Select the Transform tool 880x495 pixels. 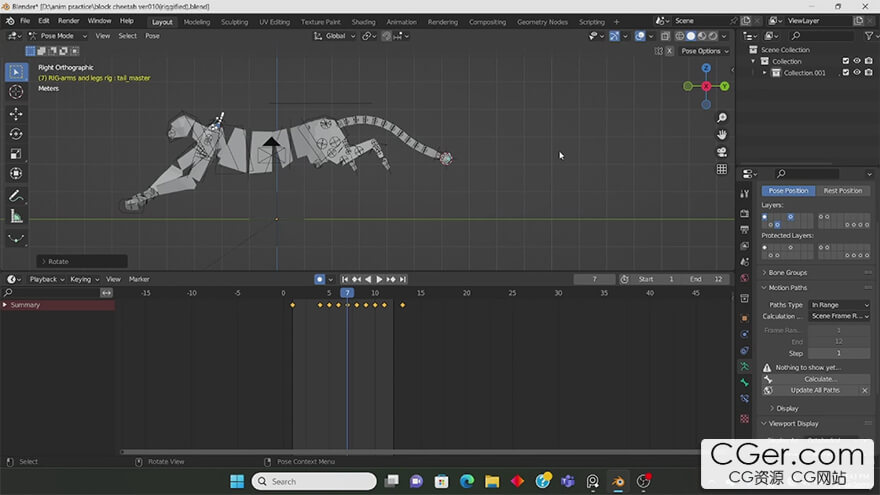tap(16, 173)
